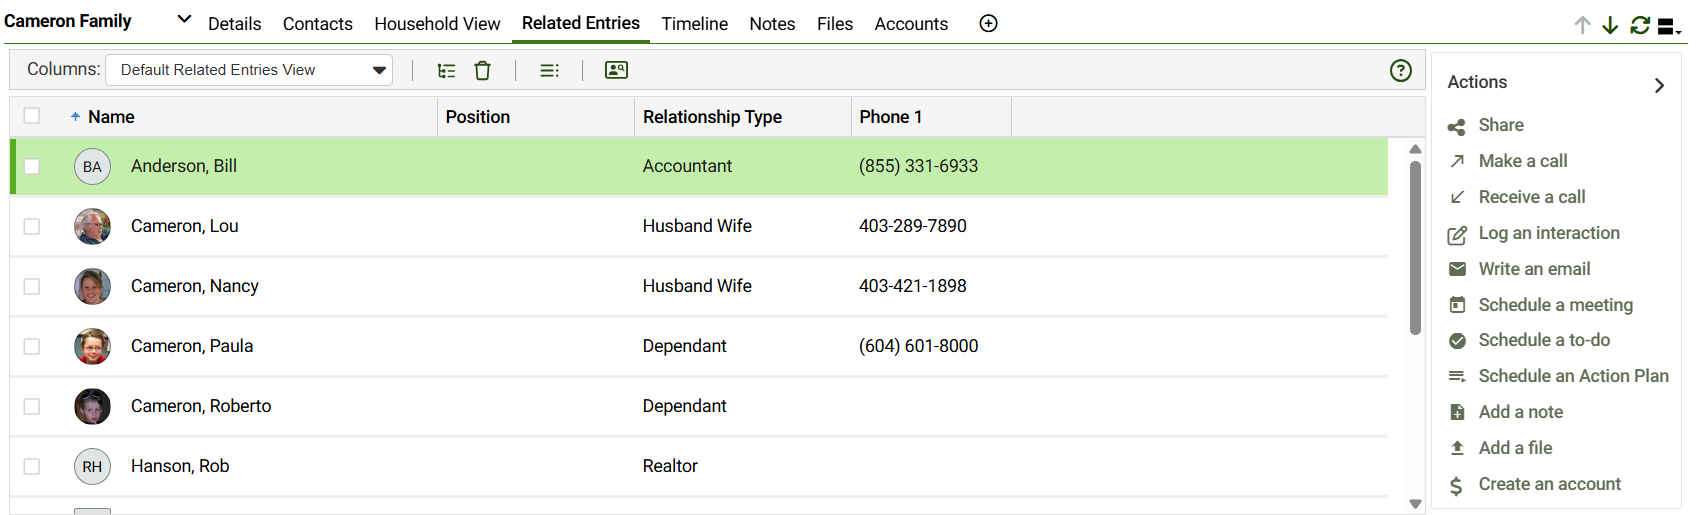
Task: Click the Share action link
Action: pyautogui.click(x=1501, y=125)
